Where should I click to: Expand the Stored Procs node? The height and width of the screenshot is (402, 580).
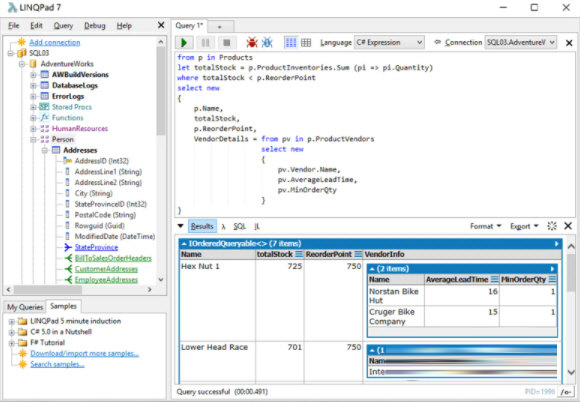click(x=33, y=107)
